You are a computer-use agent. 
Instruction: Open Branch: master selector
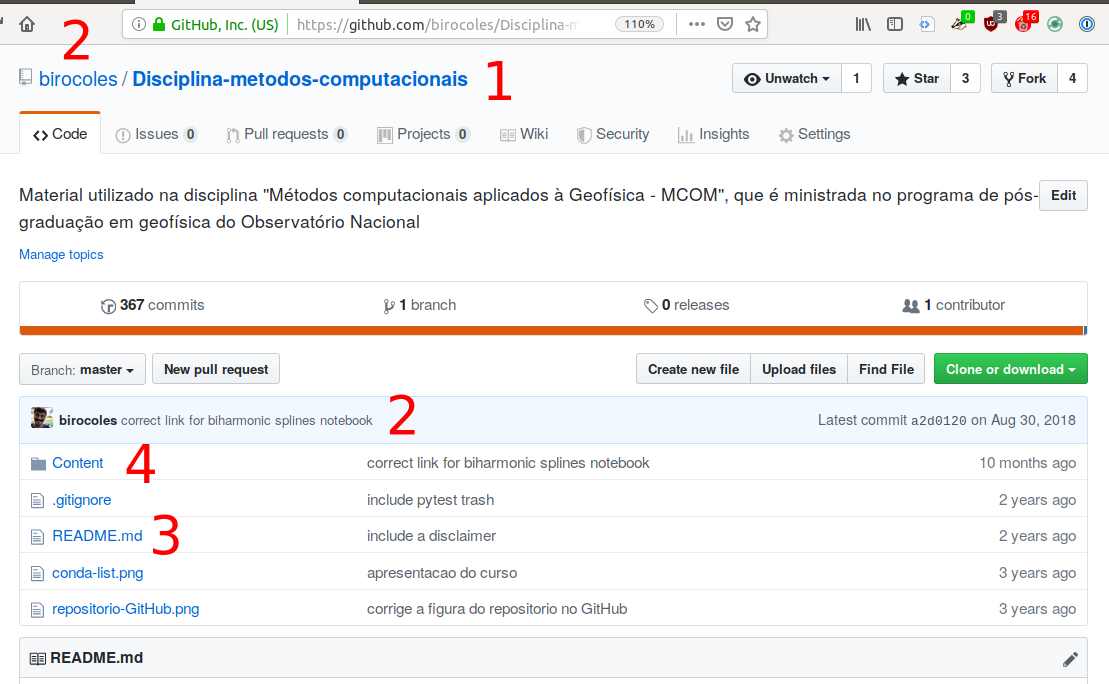pos(82,369)
